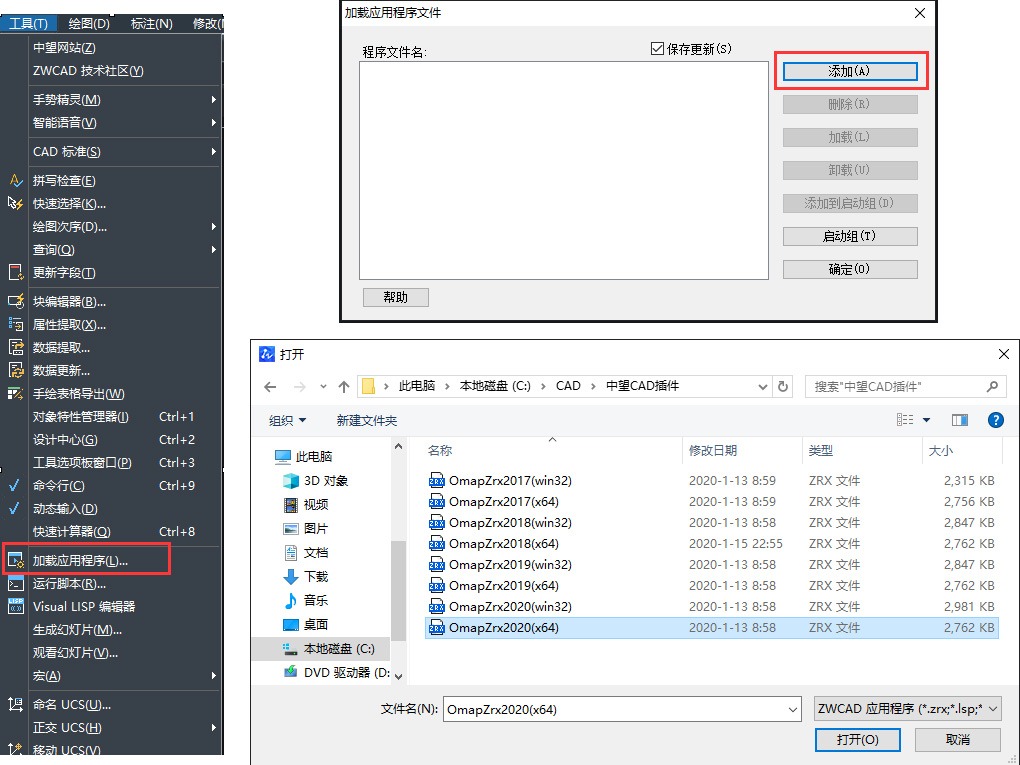Toggle 命令行(C) checked menu item
Image resolution: width=1020 pixels, height=765 pixels.
coord(59,486)
